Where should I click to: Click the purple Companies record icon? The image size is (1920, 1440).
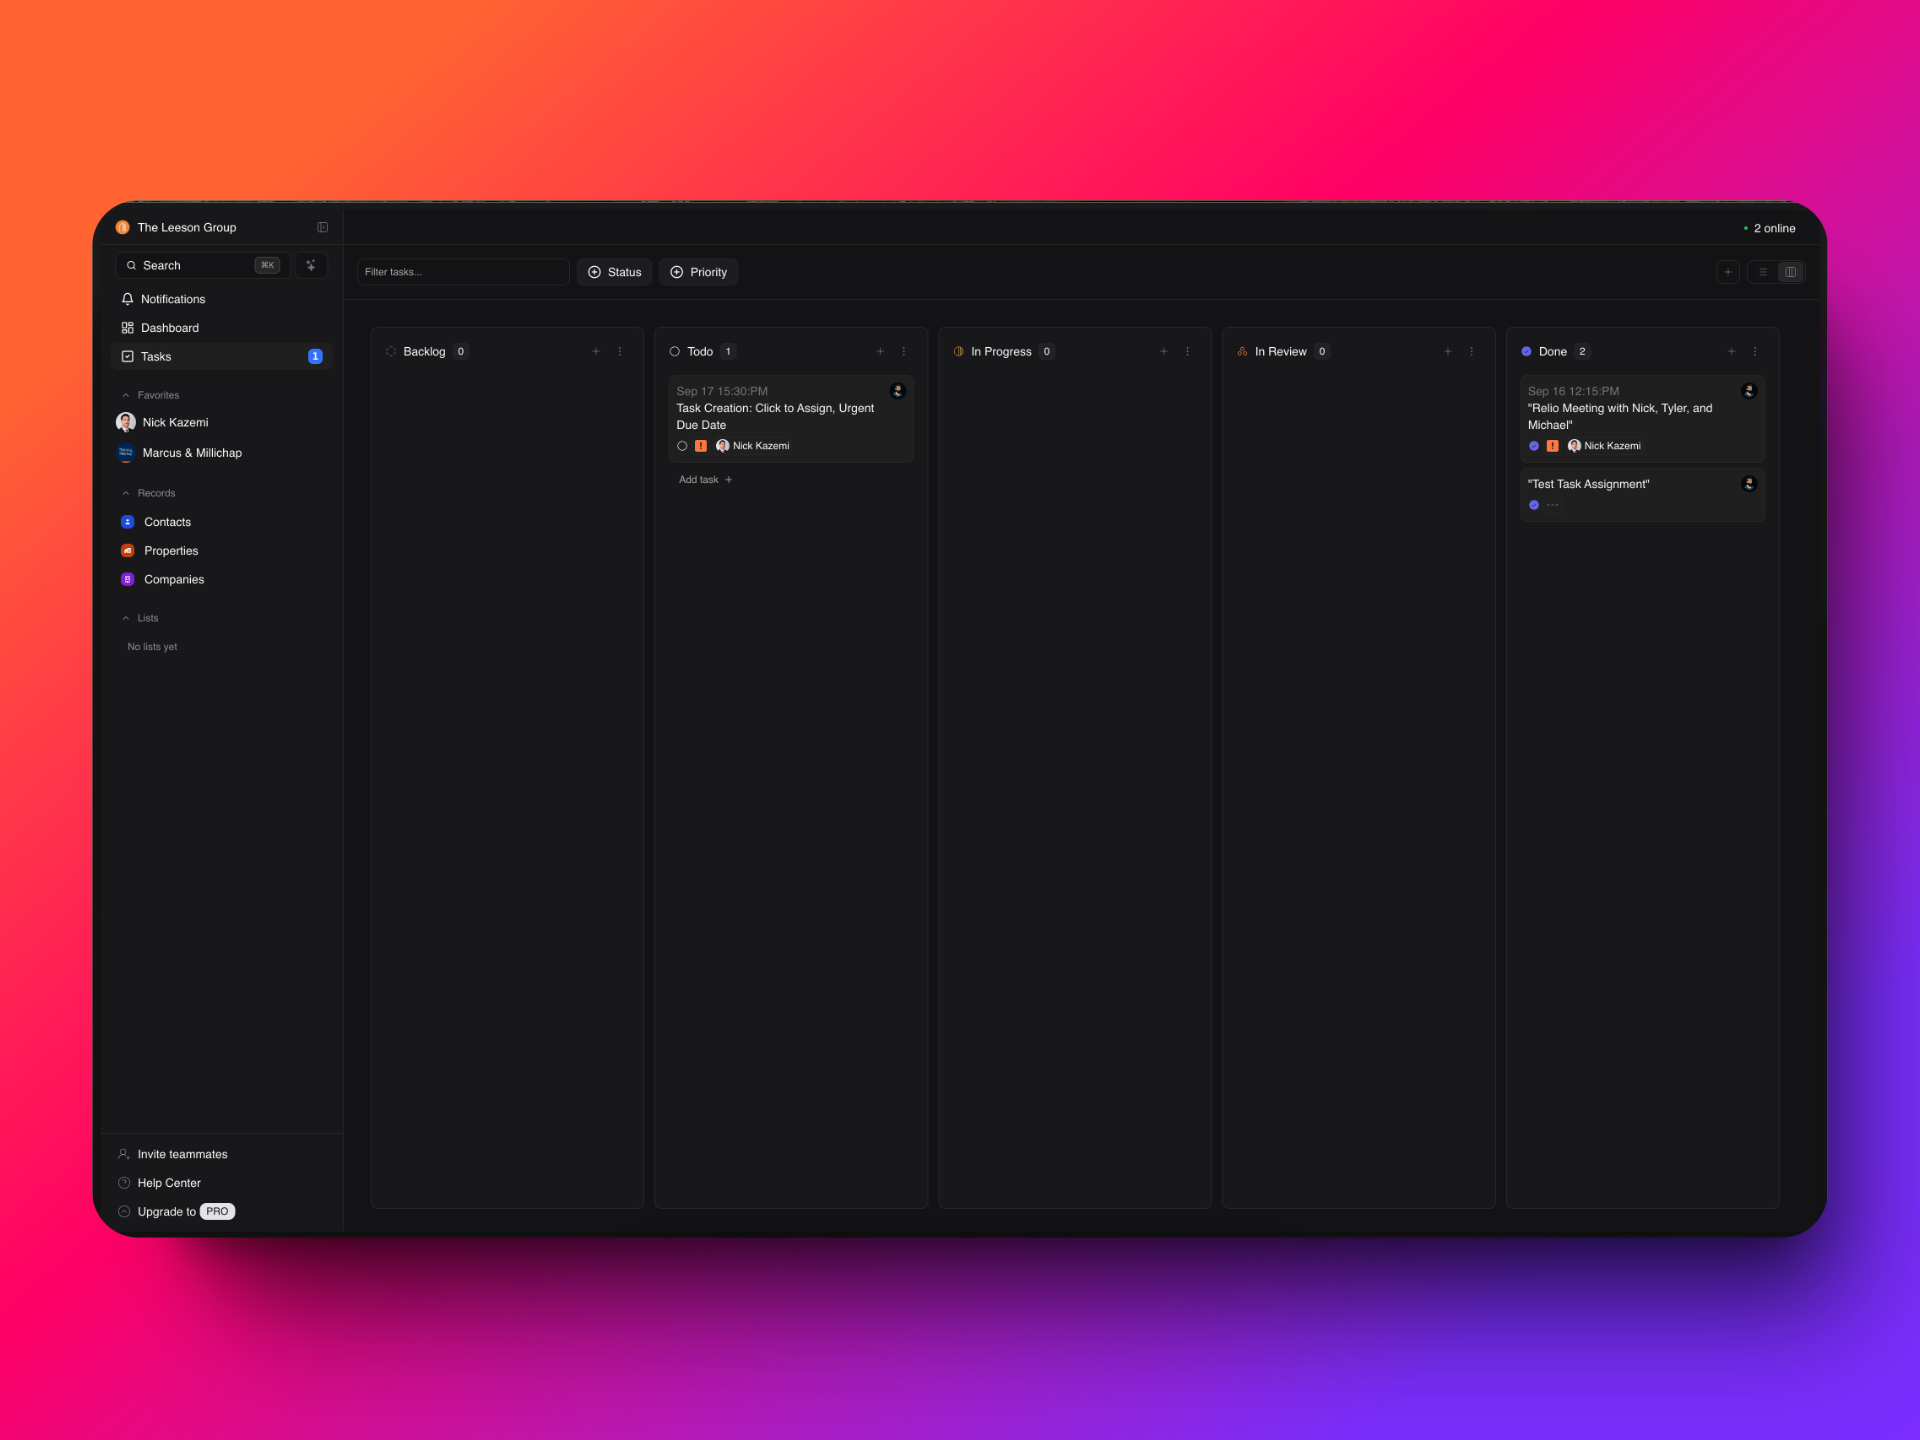tap(128, 580)
